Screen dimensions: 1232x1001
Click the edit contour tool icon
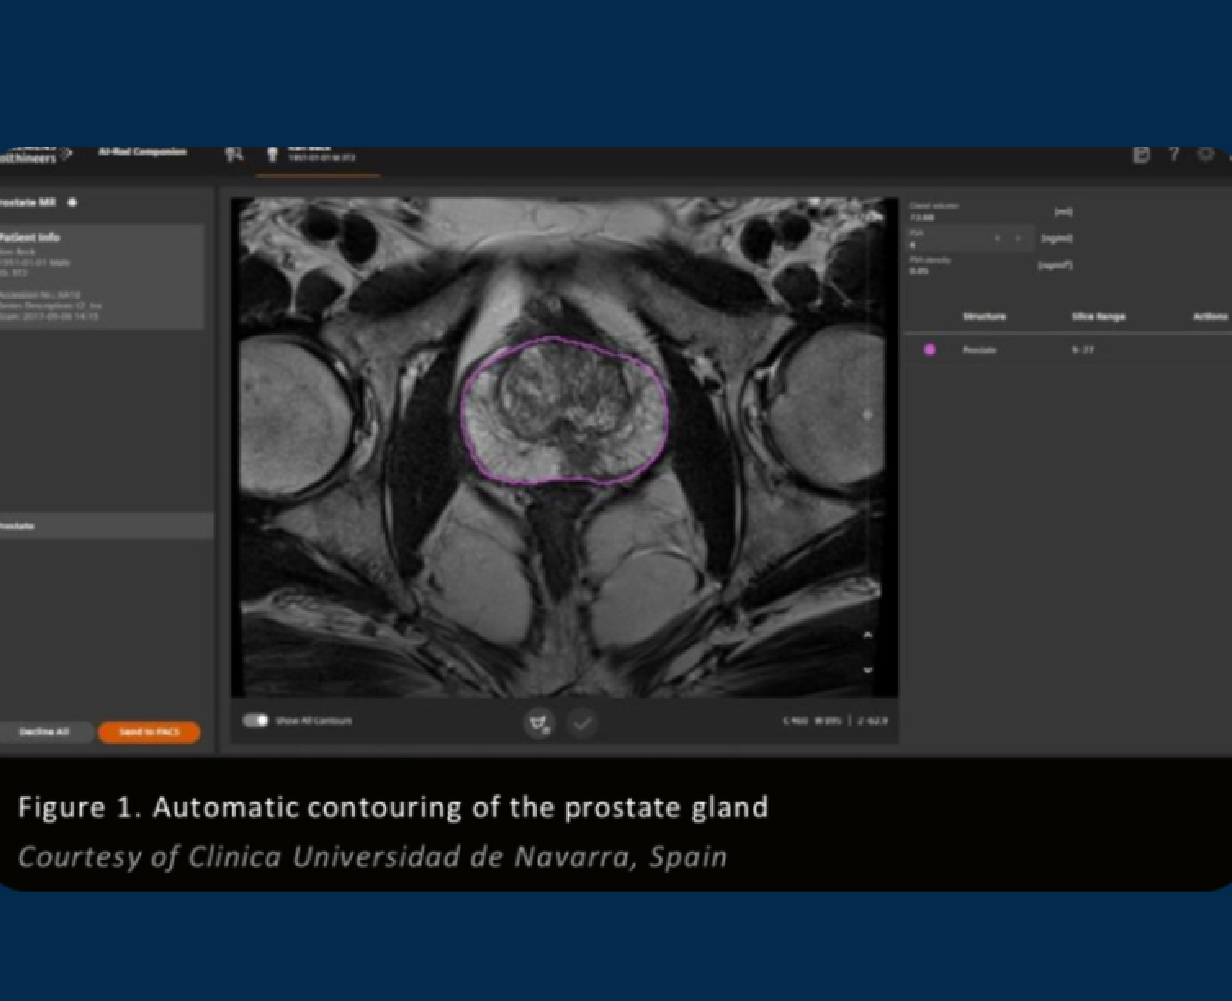click(539, 723)
